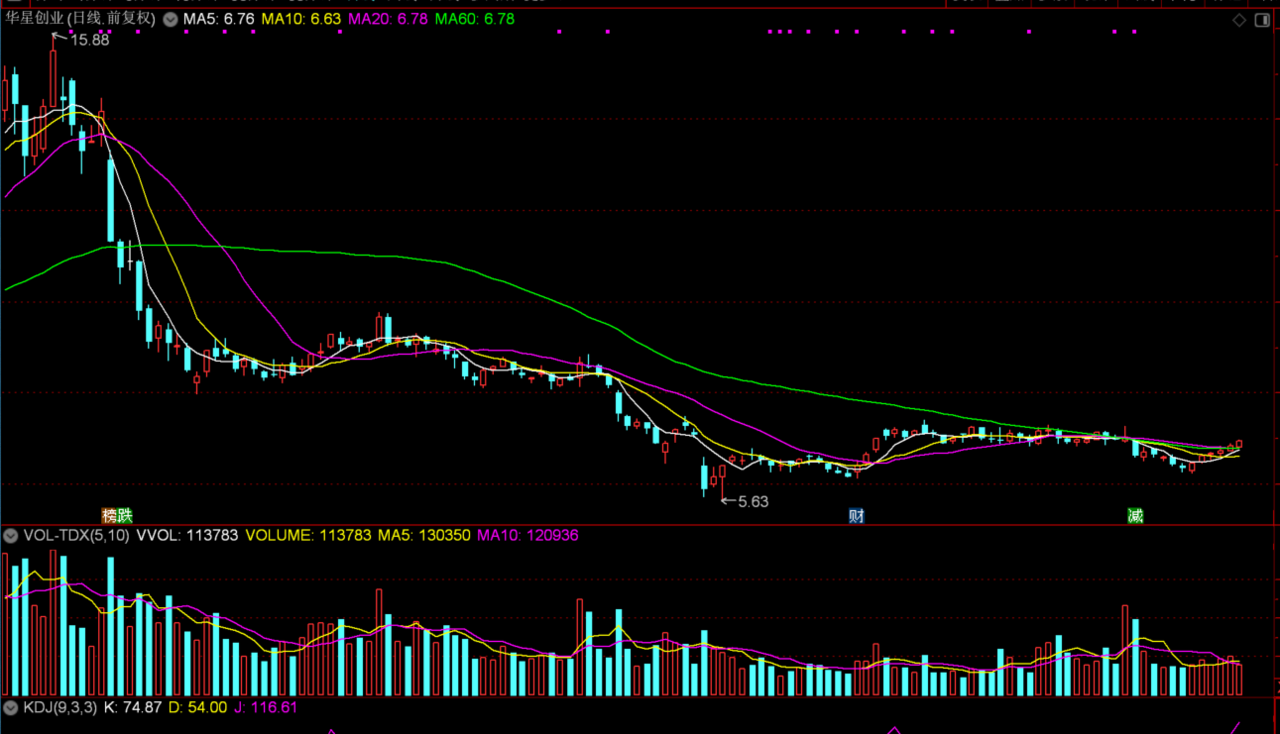This screenshot has width=1280, height=734.
Task: Select the green MA60 moving average label
Action: click(x=475, y=19)
